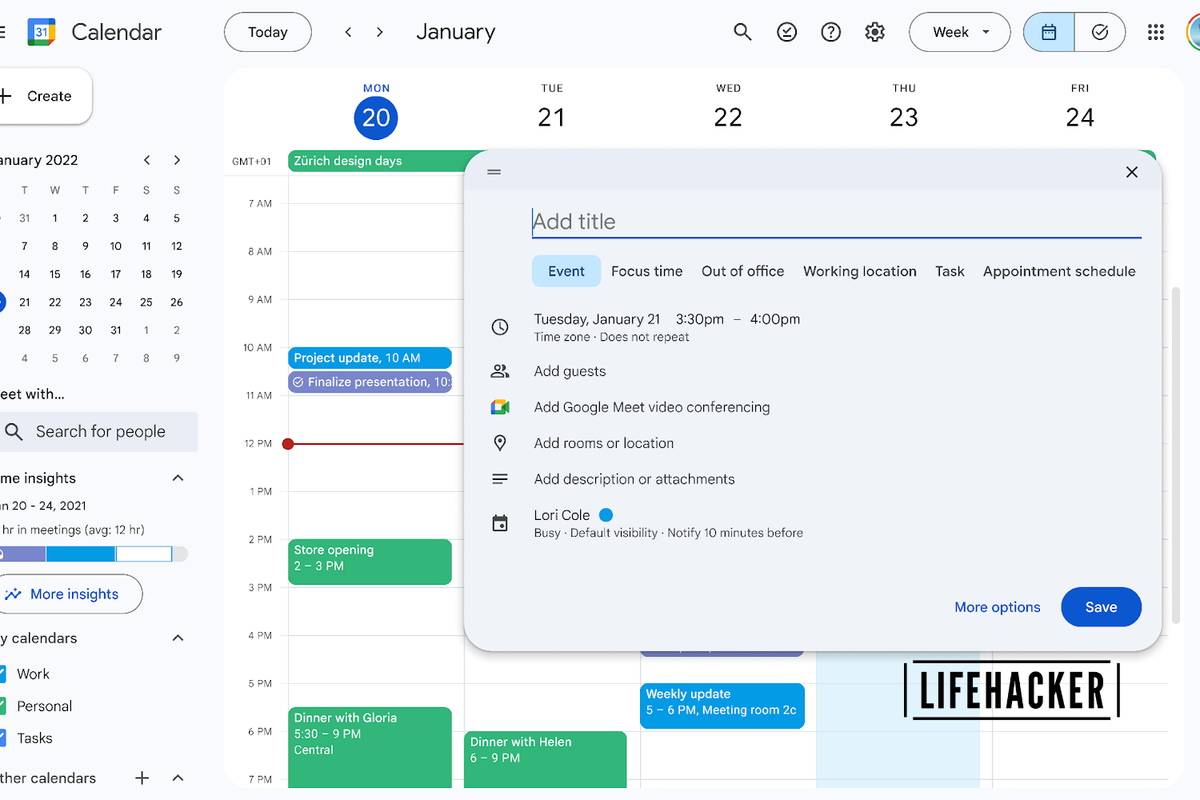
Task: Collapse the My calendars section
Action: click(x=178, y=638)
